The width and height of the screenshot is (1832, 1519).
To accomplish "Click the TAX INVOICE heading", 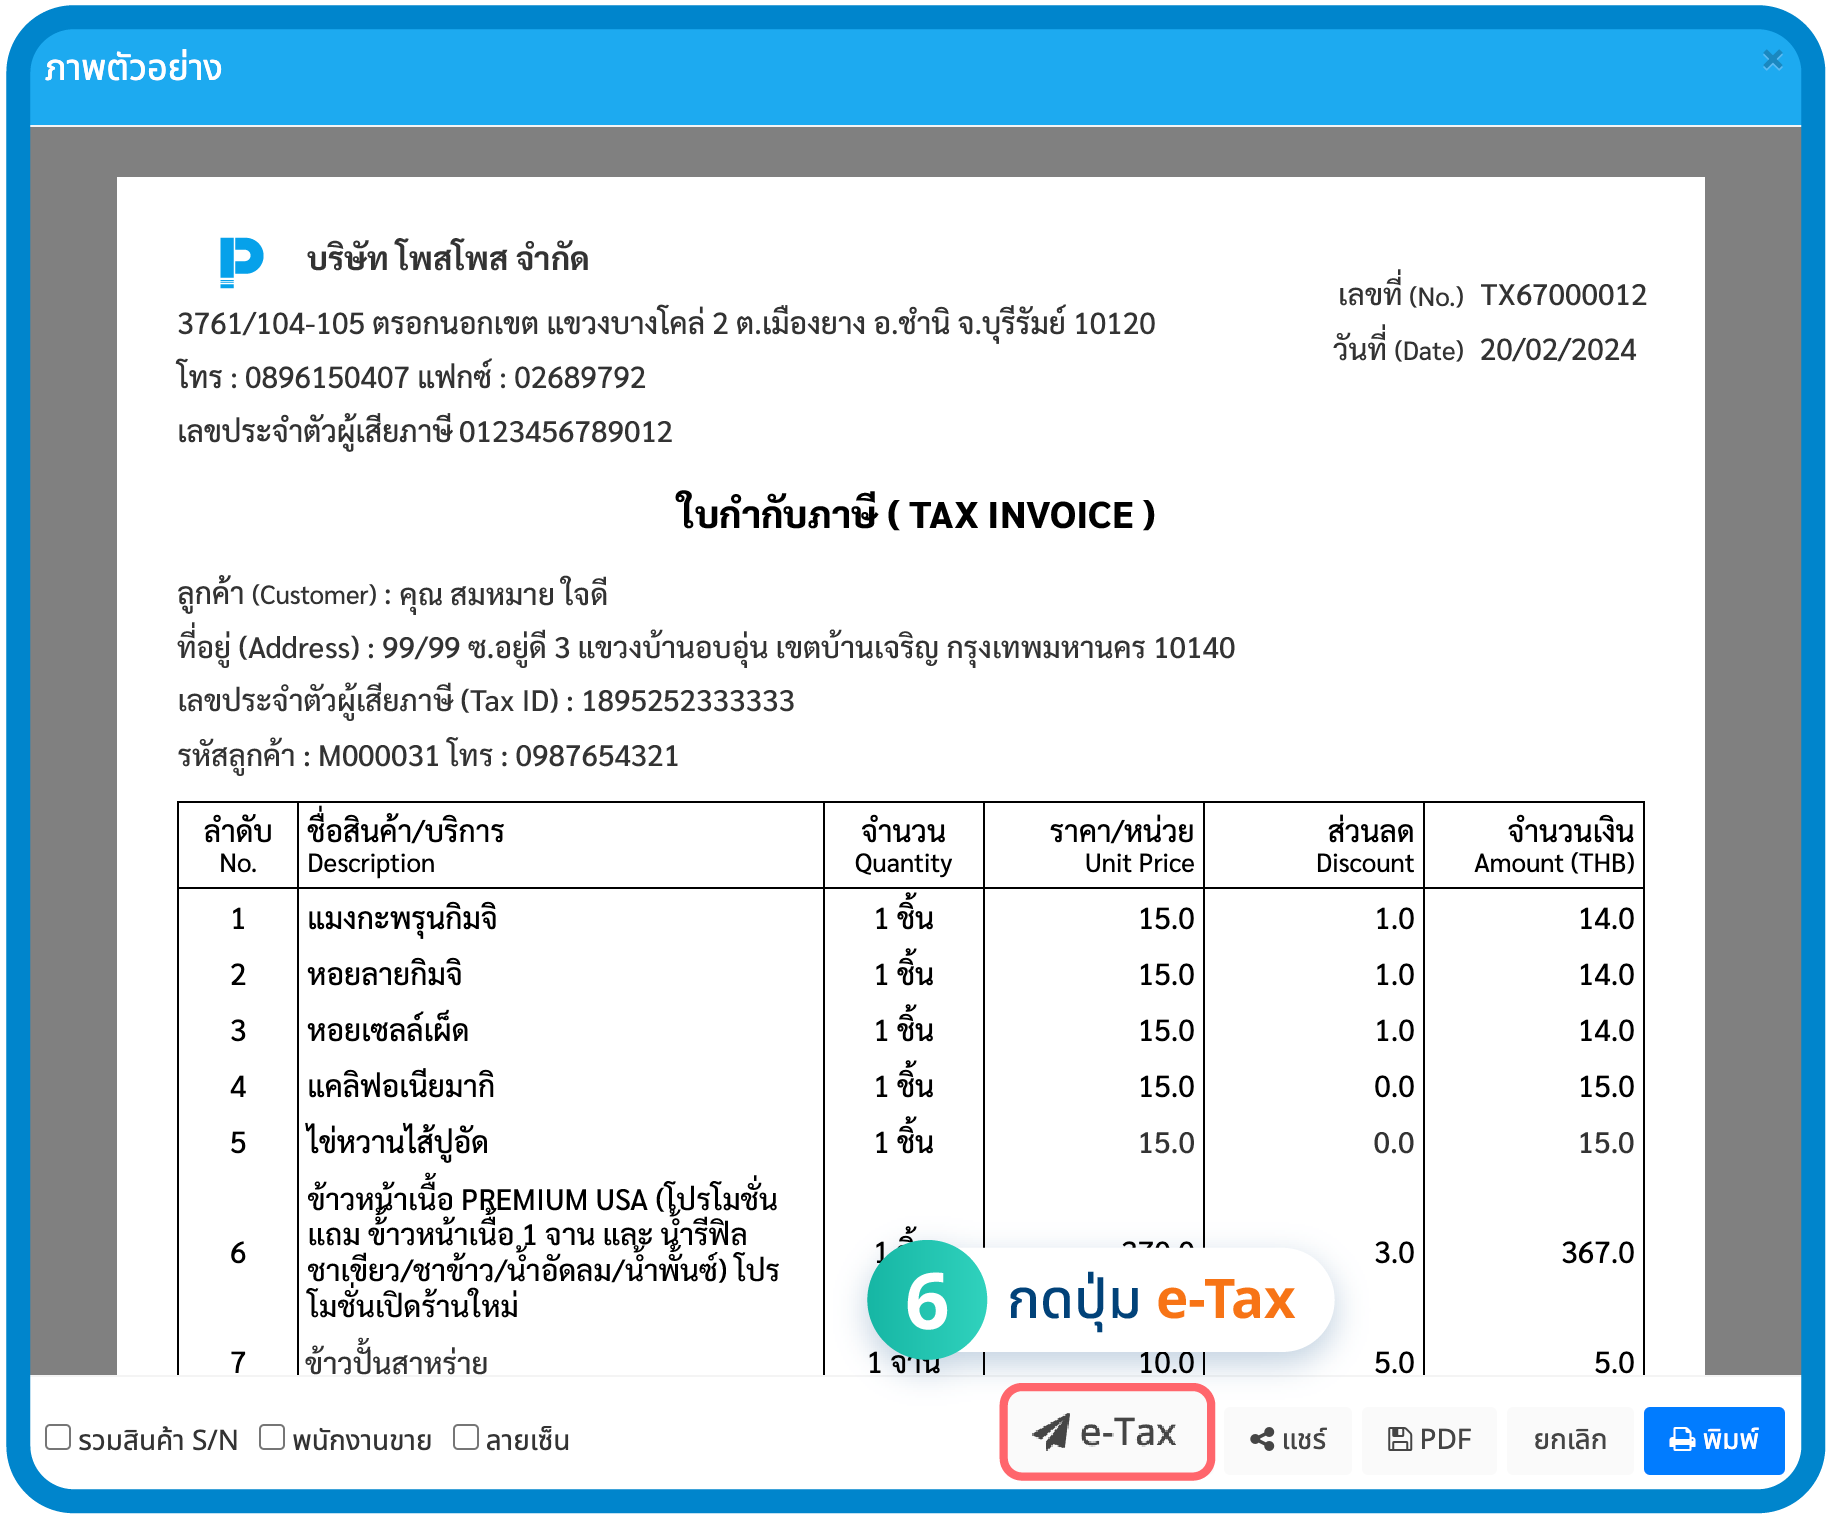I will [915, 515].
